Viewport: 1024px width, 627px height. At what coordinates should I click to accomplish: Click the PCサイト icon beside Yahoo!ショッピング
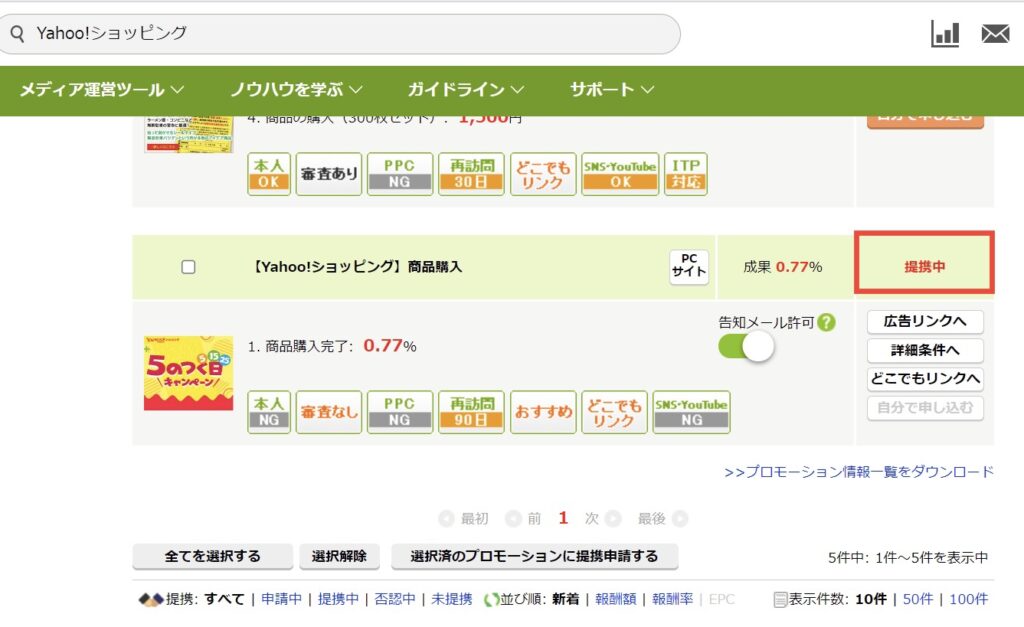(x=688, y=267)
